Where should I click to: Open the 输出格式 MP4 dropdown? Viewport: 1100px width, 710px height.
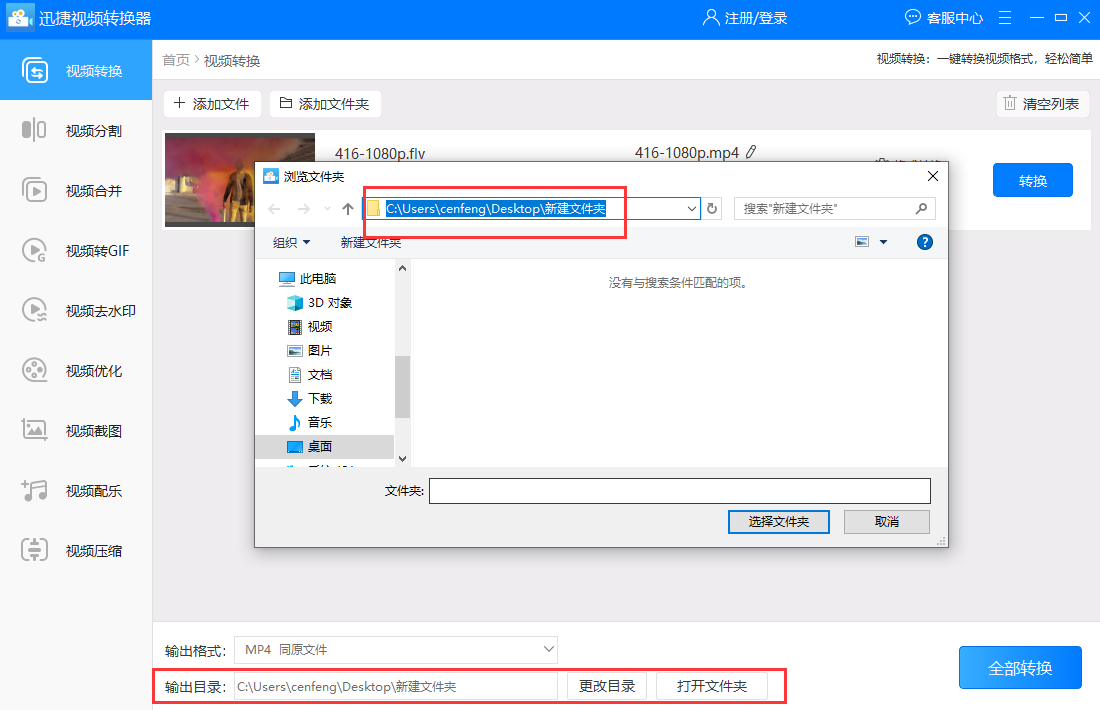click(x=396, y=650)
